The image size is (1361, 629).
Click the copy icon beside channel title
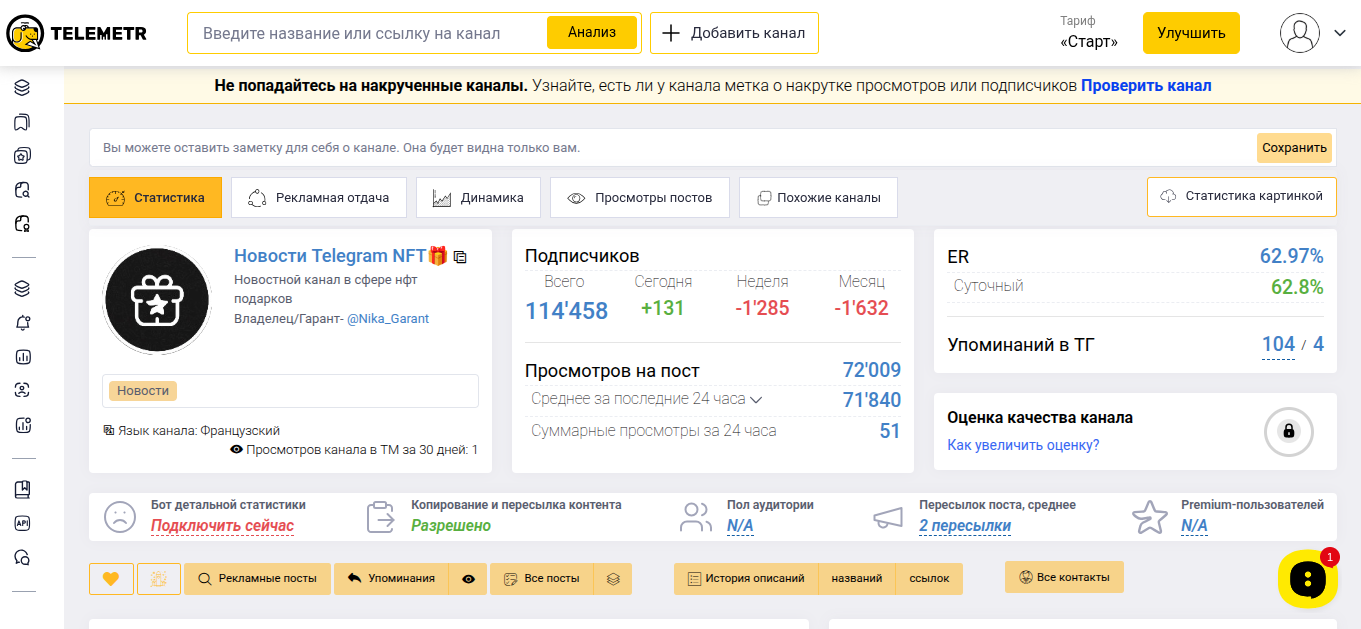460,257
